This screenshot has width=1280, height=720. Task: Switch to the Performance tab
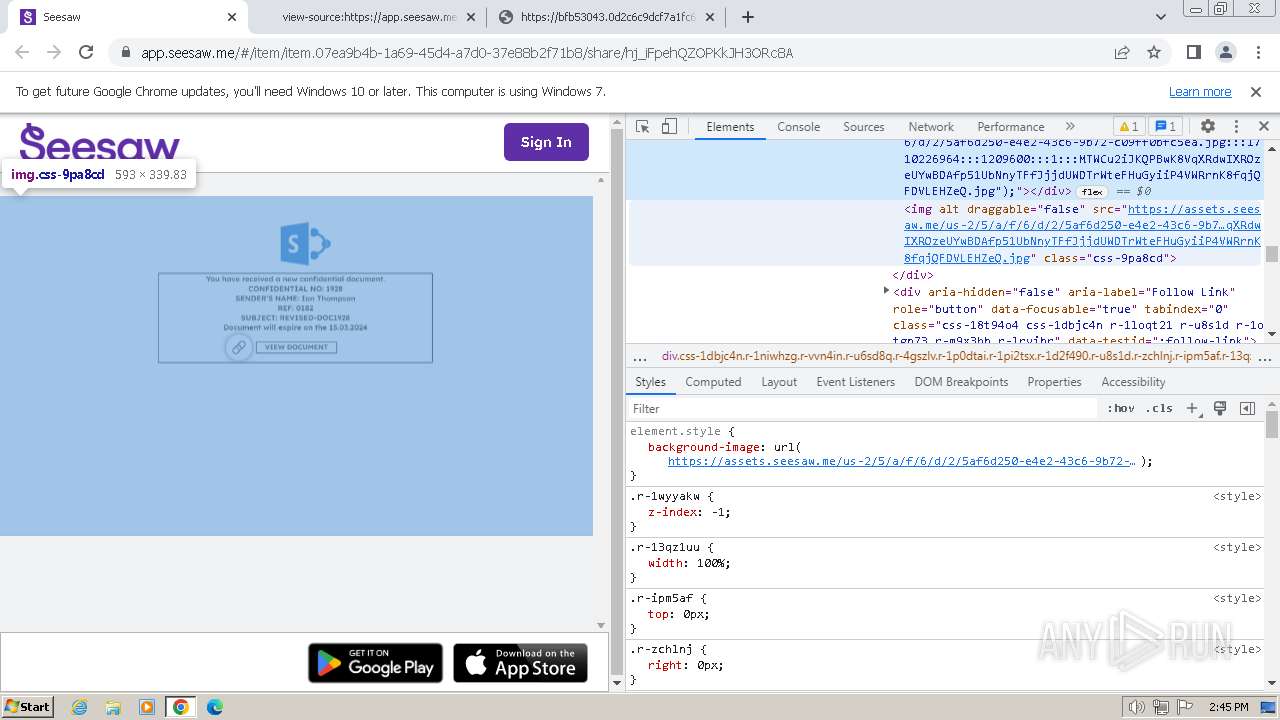(1011, 127)
